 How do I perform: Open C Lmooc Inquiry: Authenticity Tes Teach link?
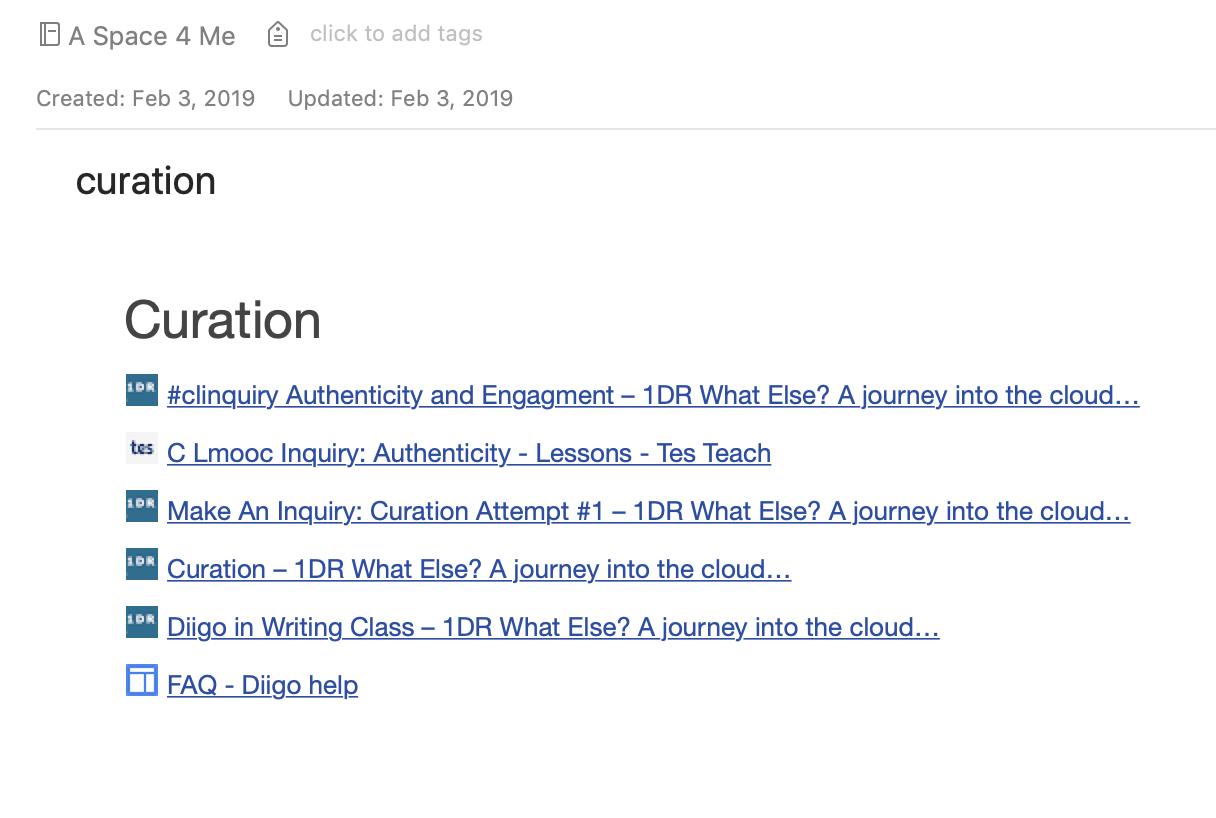tap(469, 453)
